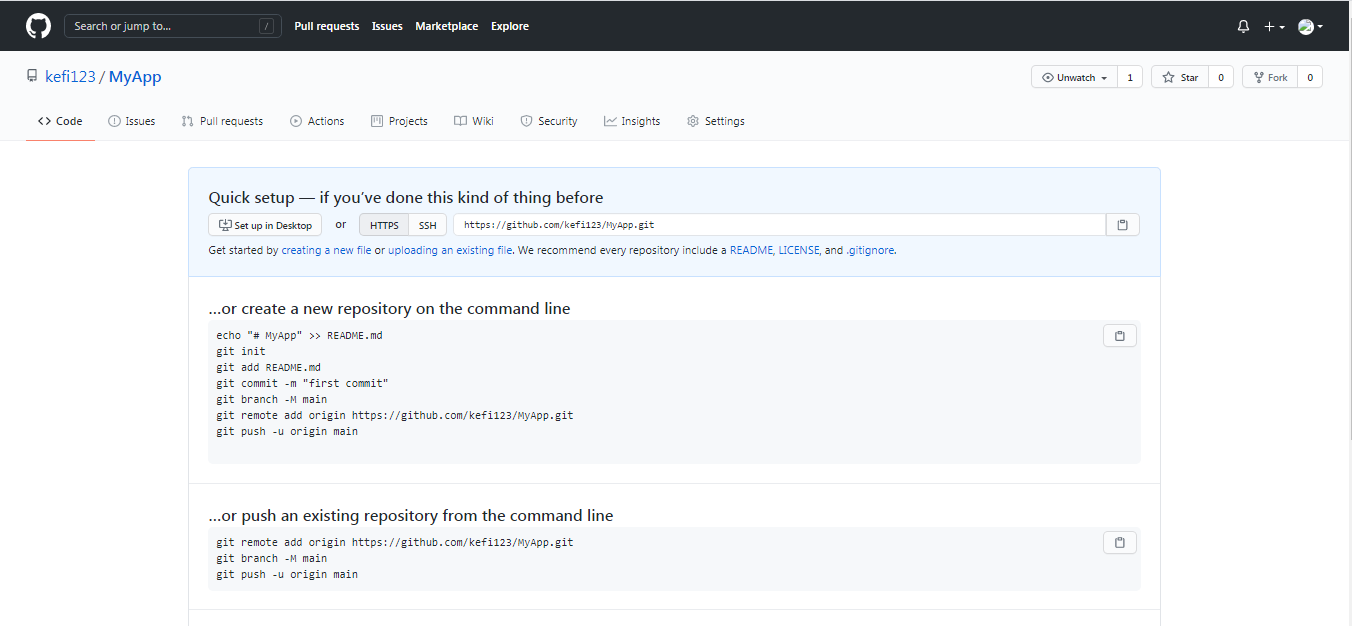Click the git init command line
Image resolution: width=1352 pixels, height=626 pixels.
point(241,352)
